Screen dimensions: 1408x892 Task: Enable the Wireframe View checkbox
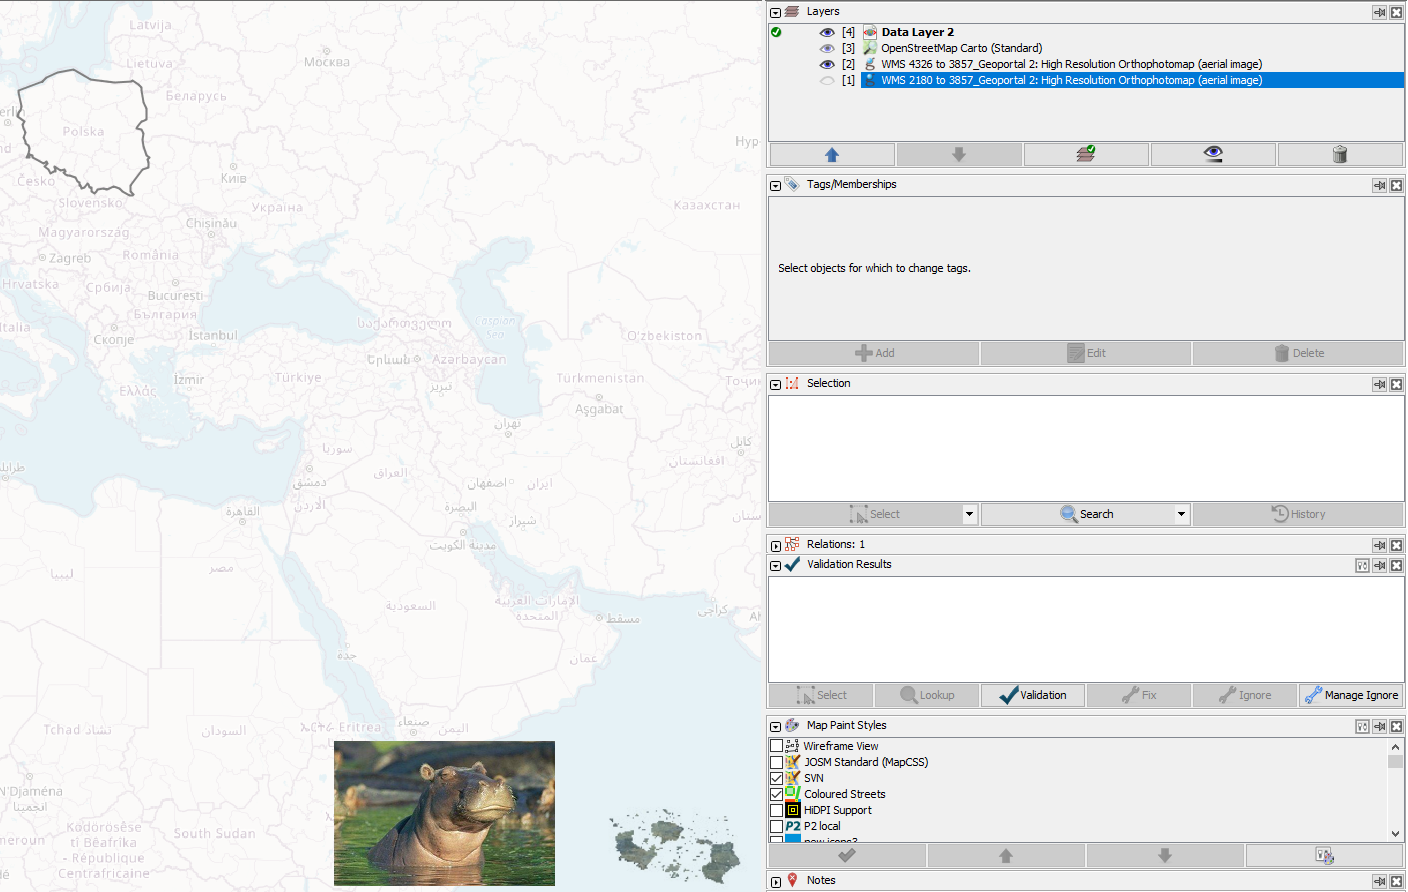(x=777, y=746)
